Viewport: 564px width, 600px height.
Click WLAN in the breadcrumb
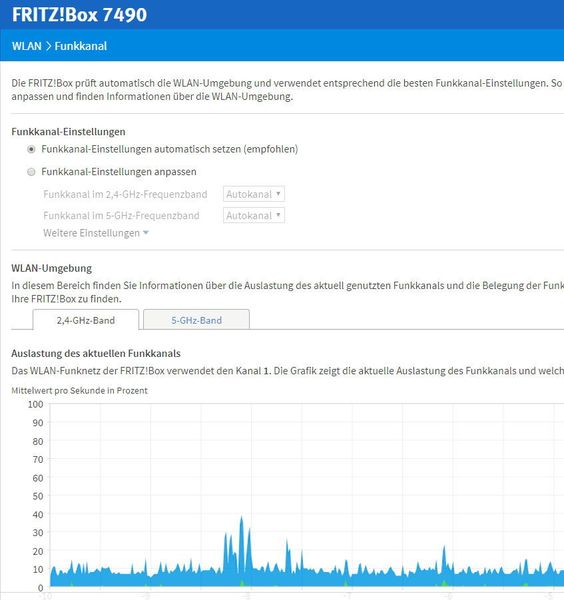click(x=27, y=46)
